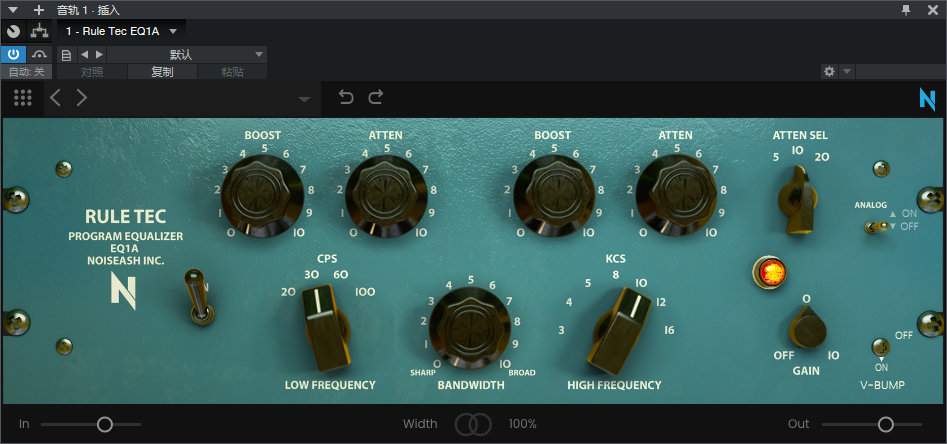This screenshot has width=947, height=444.
Task: Go to the previous plugin preset arrow
Action: point(56,98)
